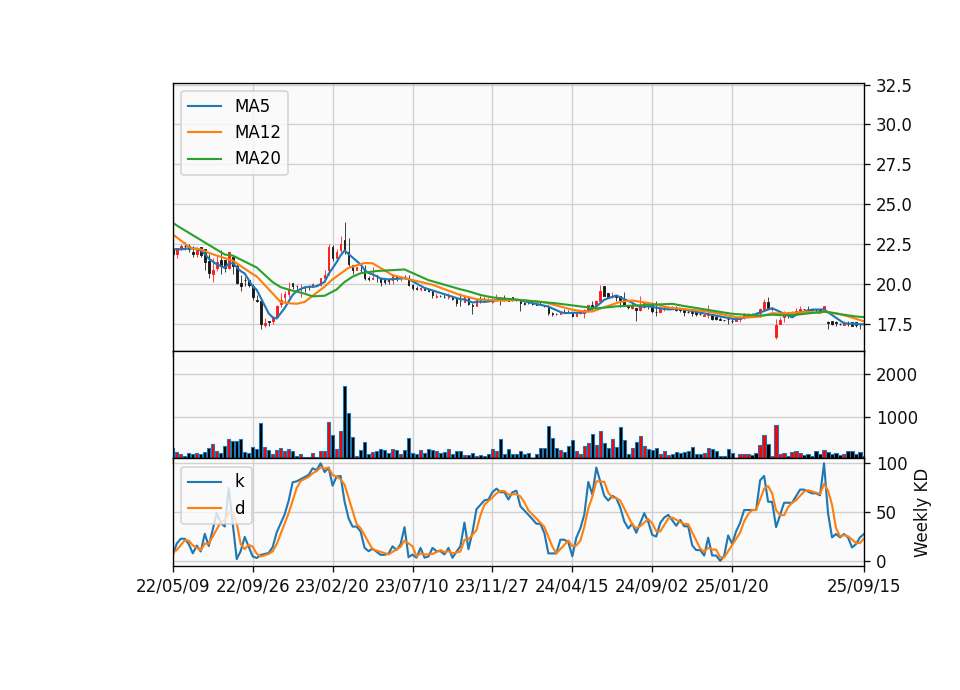Click the 23/07/10 date label

pos(413,586)
